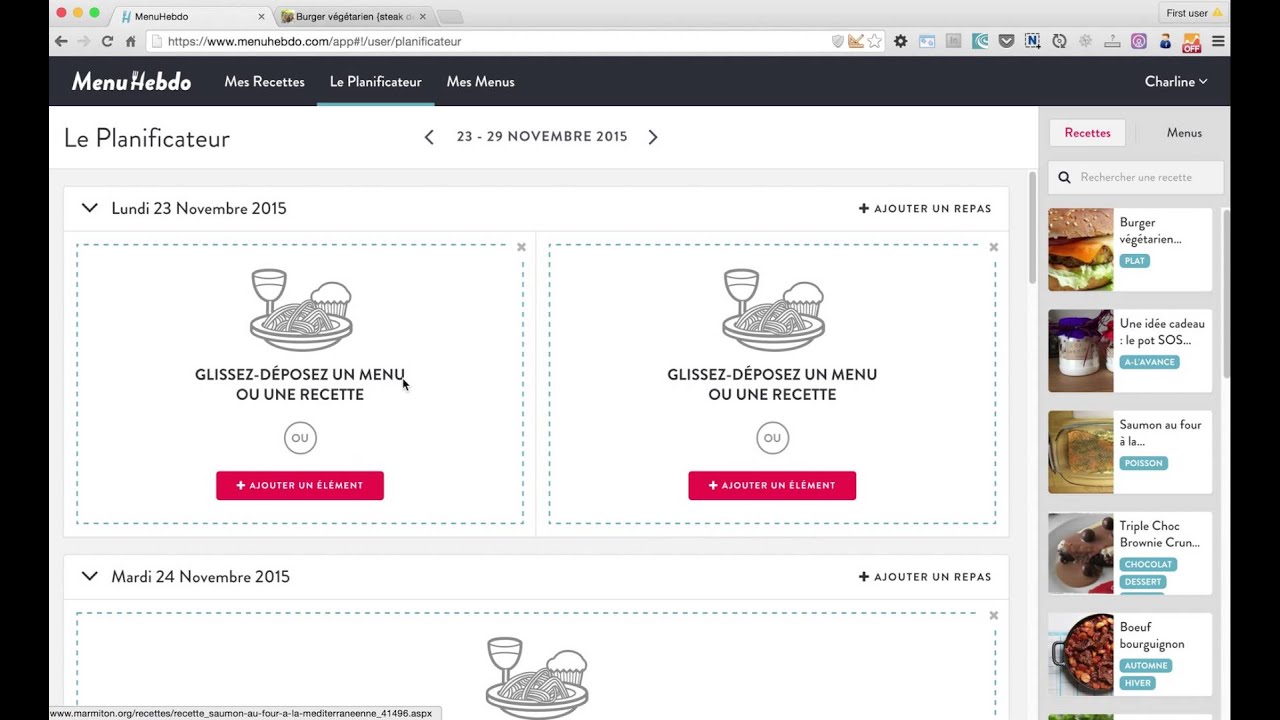Image resolution: width=1280 pixels, height=720 pixels.
Task: Select Boeuf bourguignon recipe thumbnail
Action: 1080,654
